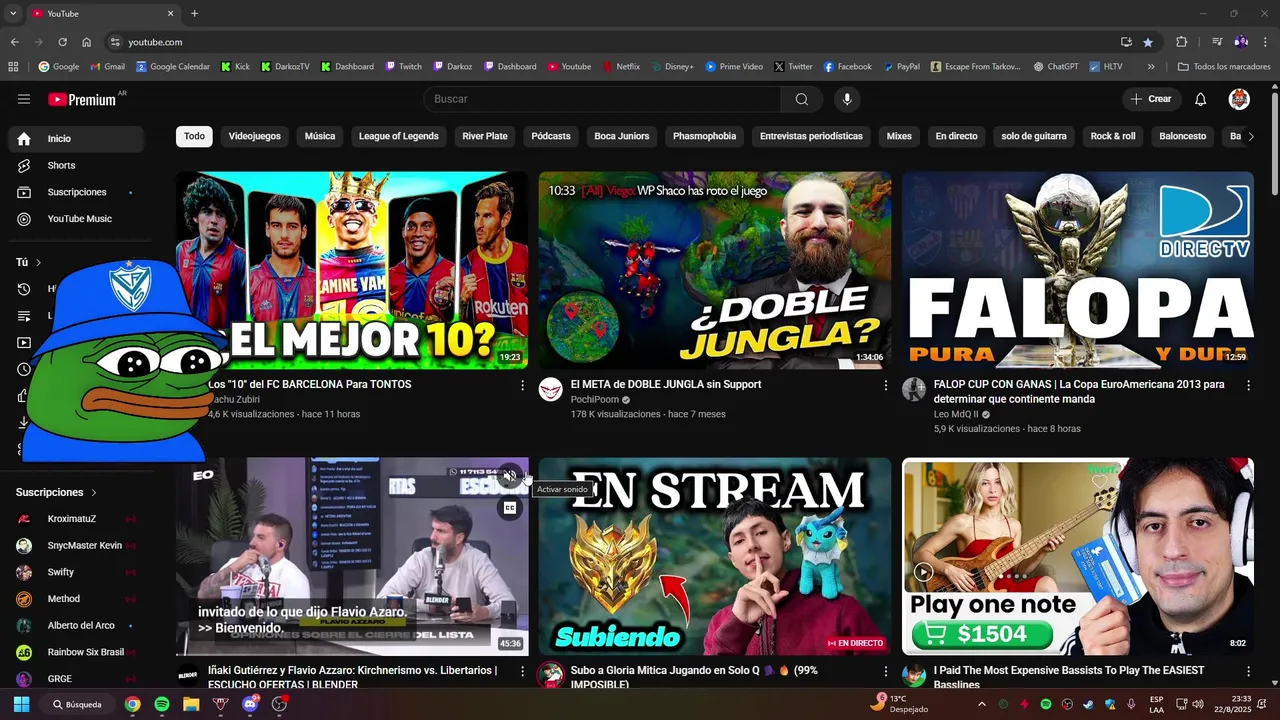Viewport: 1280px width, 720px height.
Task: Activate sound on the previewing video
Action: (x=510, y=476)
